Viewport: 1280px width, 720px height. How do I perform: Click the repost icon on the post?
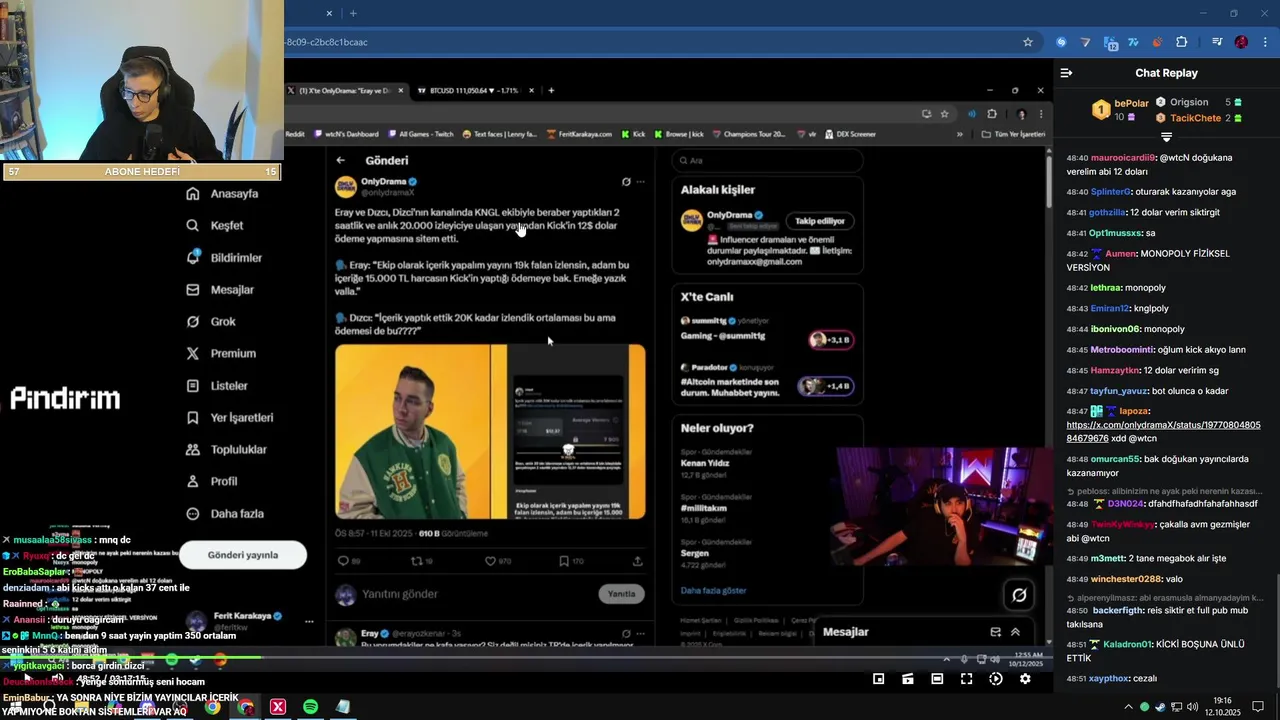[x=417, y=561]
